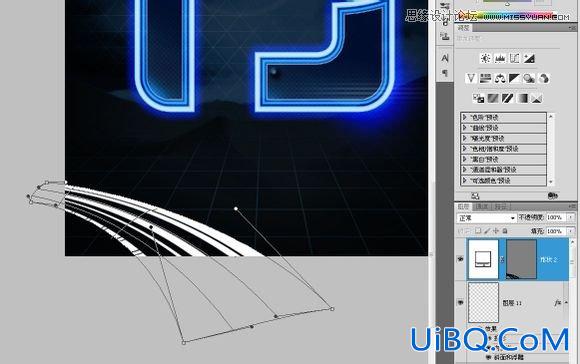Add a Vibrance adjustment (triangle V icon)
This screenshot has height=364, width=580.
pos(471,78)
